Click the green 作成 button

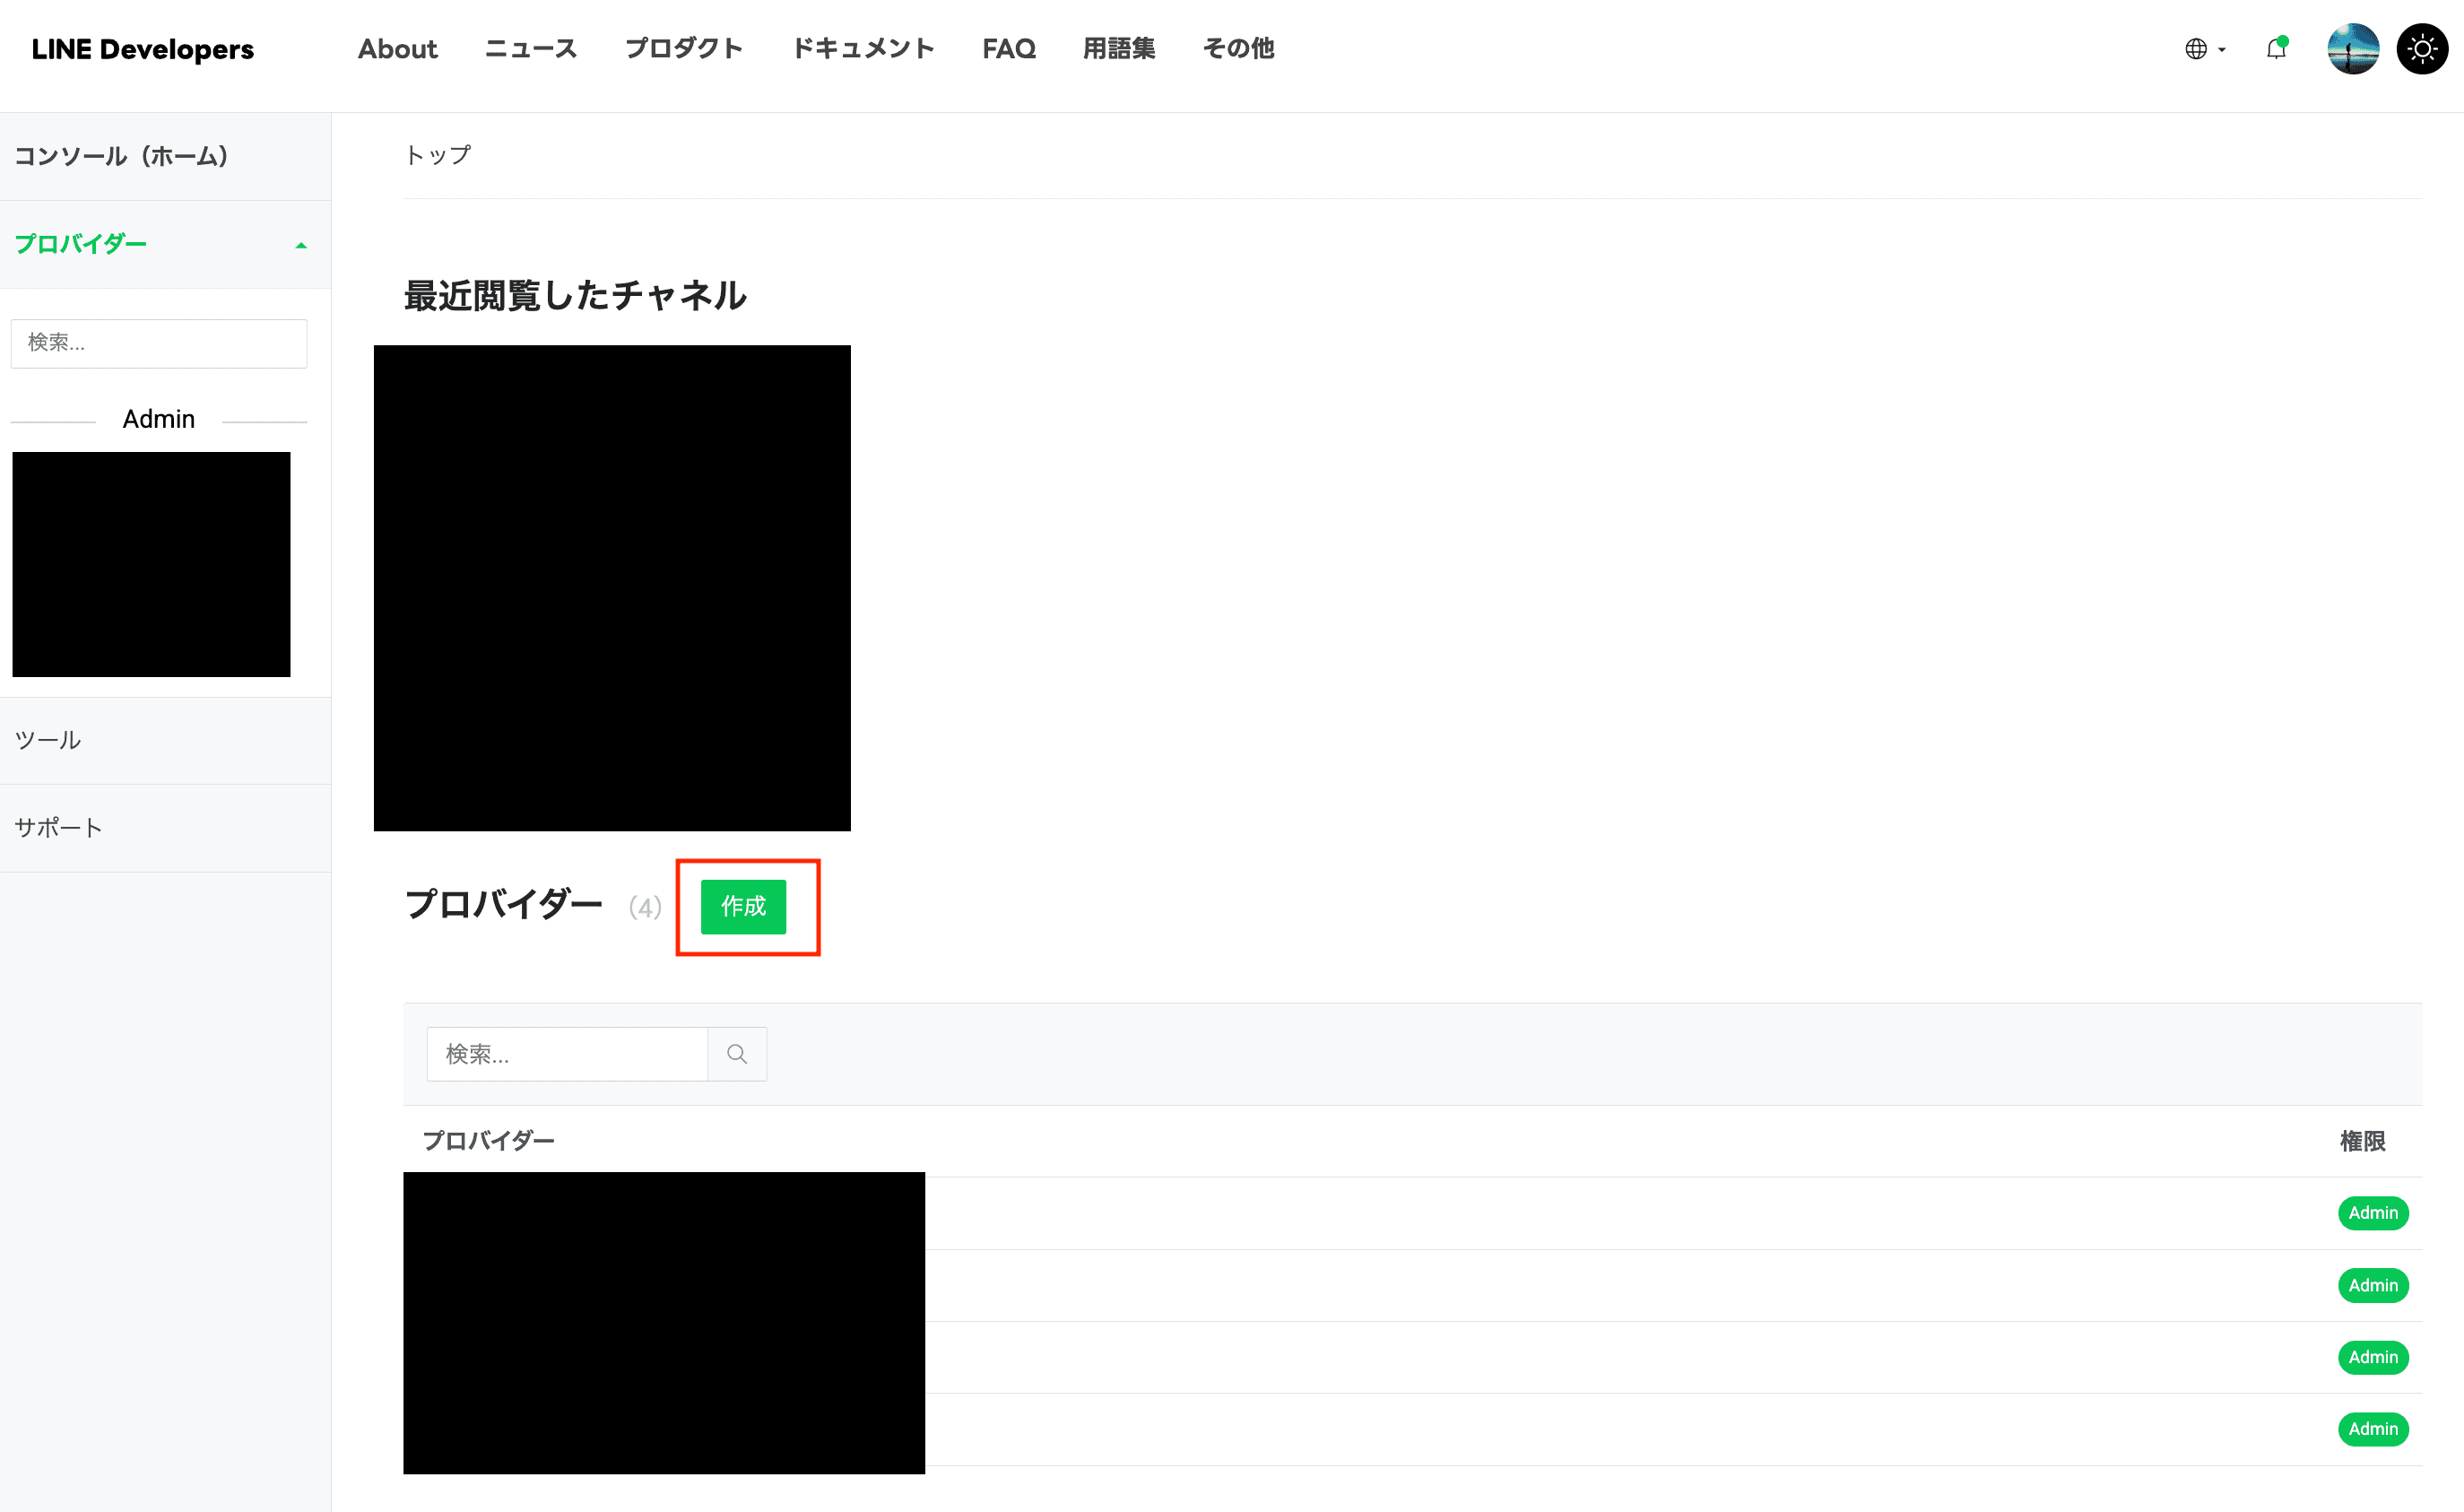pyautogui.click(x=743, y=906)
